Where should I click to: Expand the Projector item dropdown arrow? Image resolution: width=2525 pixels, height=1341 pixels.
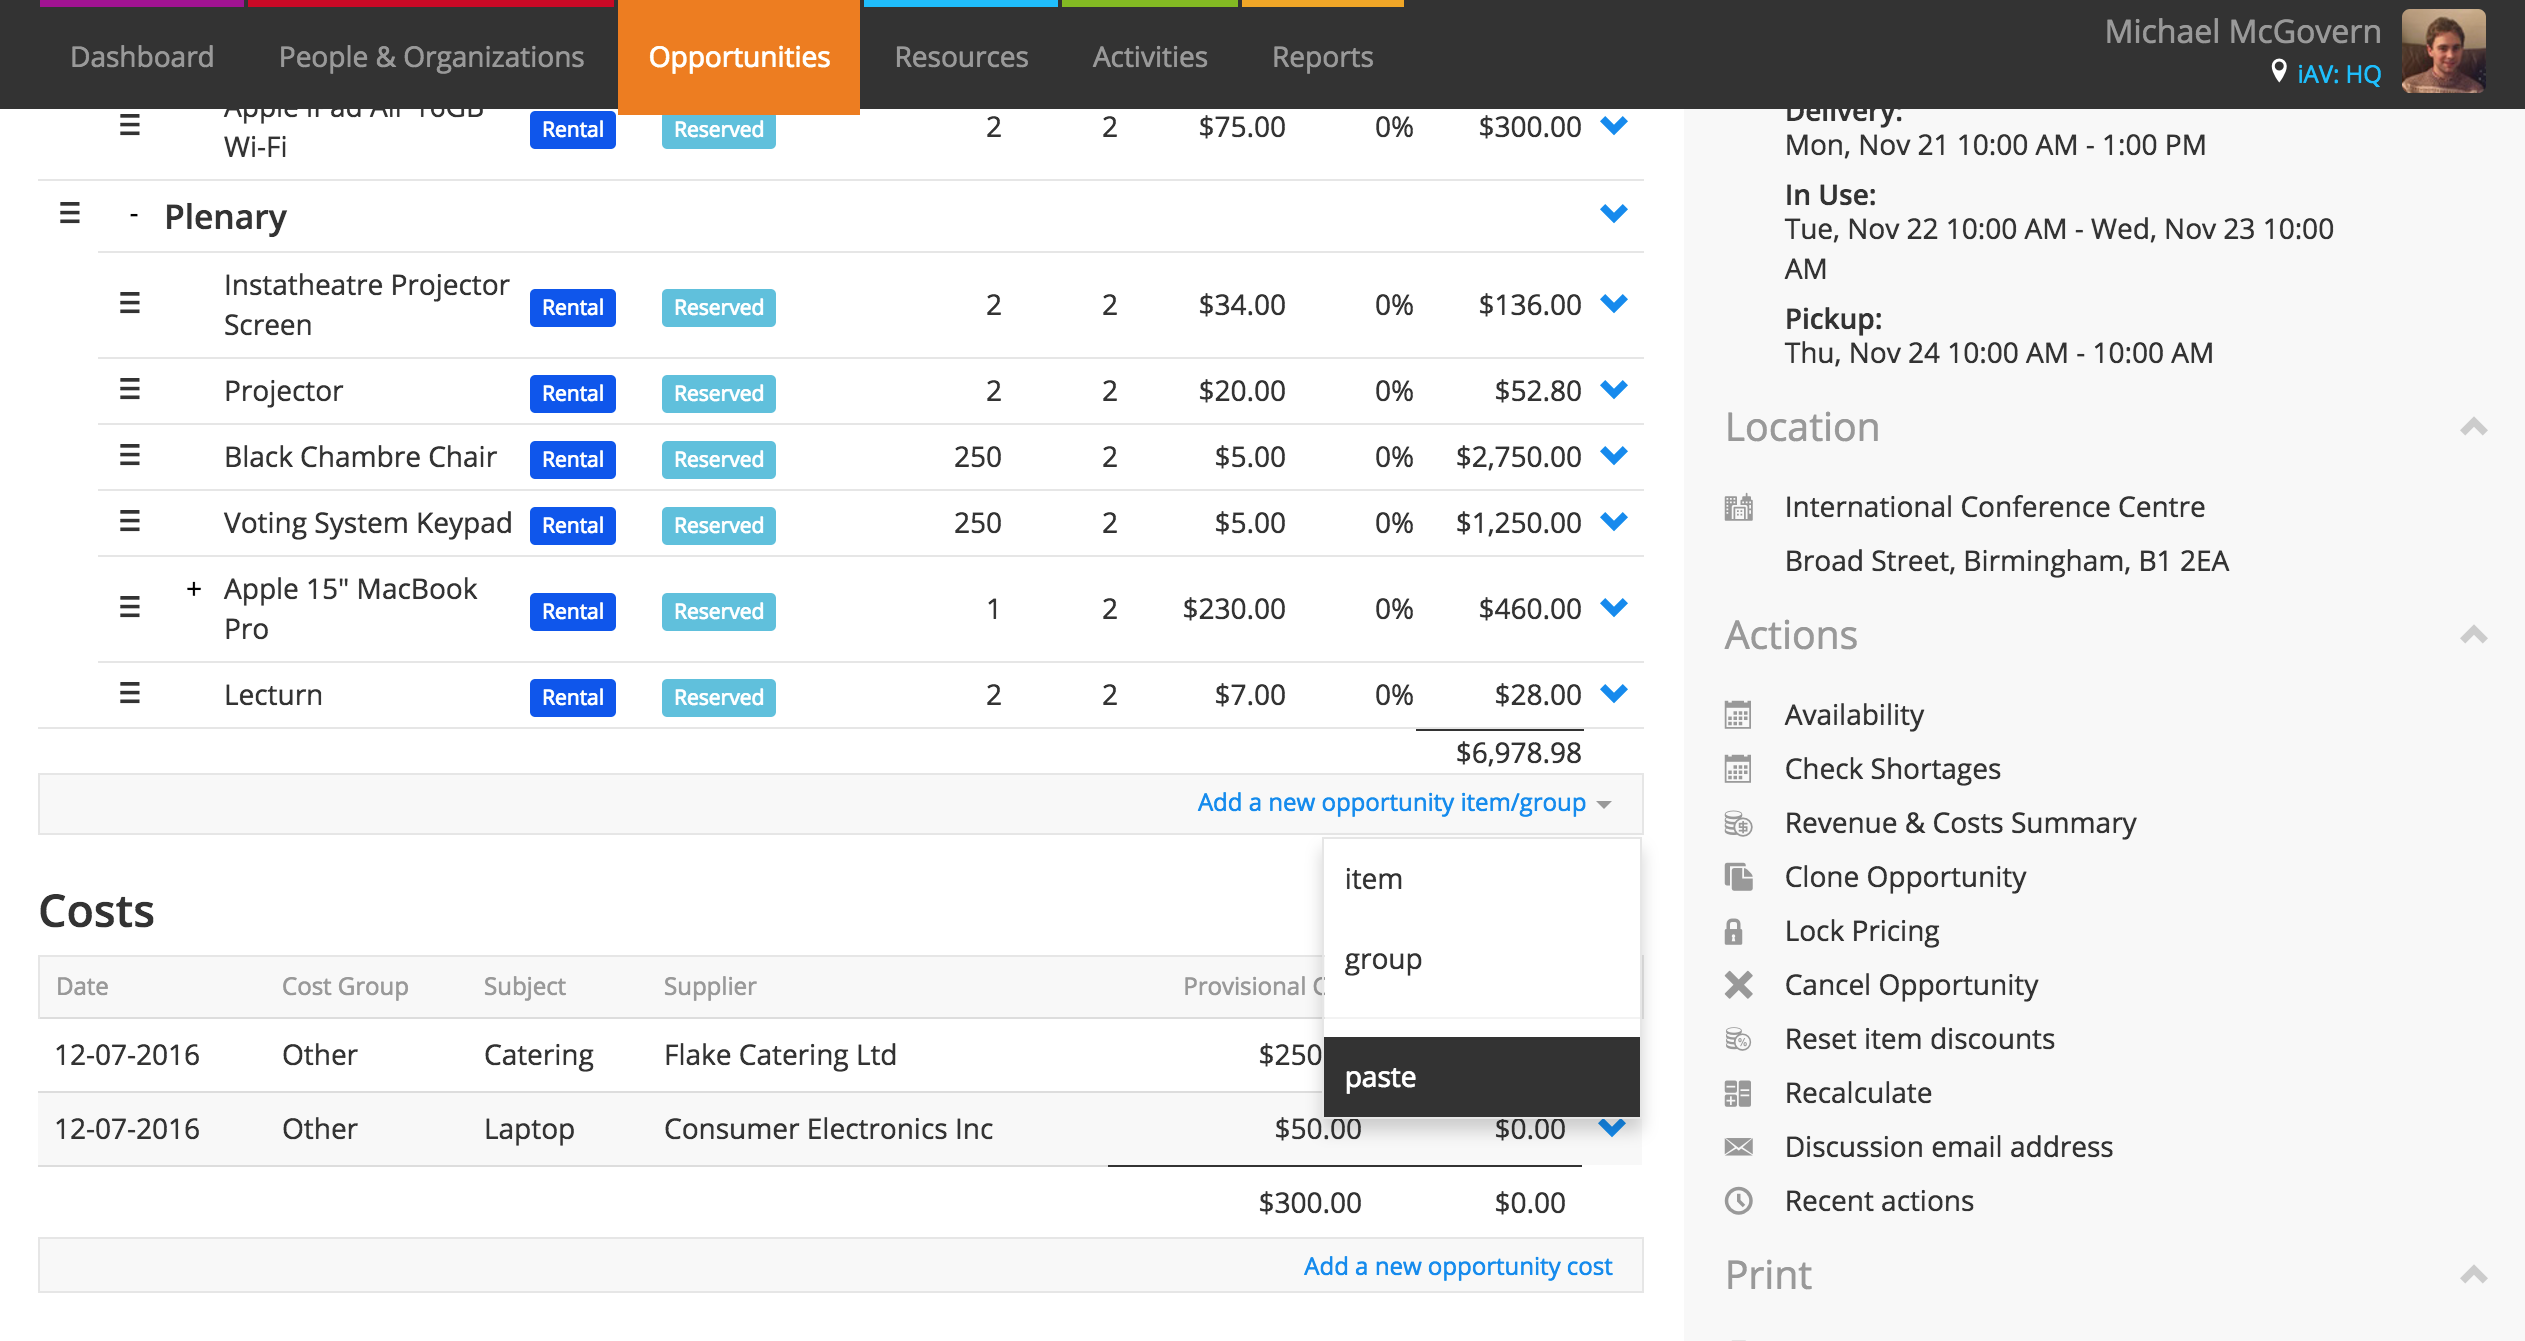1612,392
